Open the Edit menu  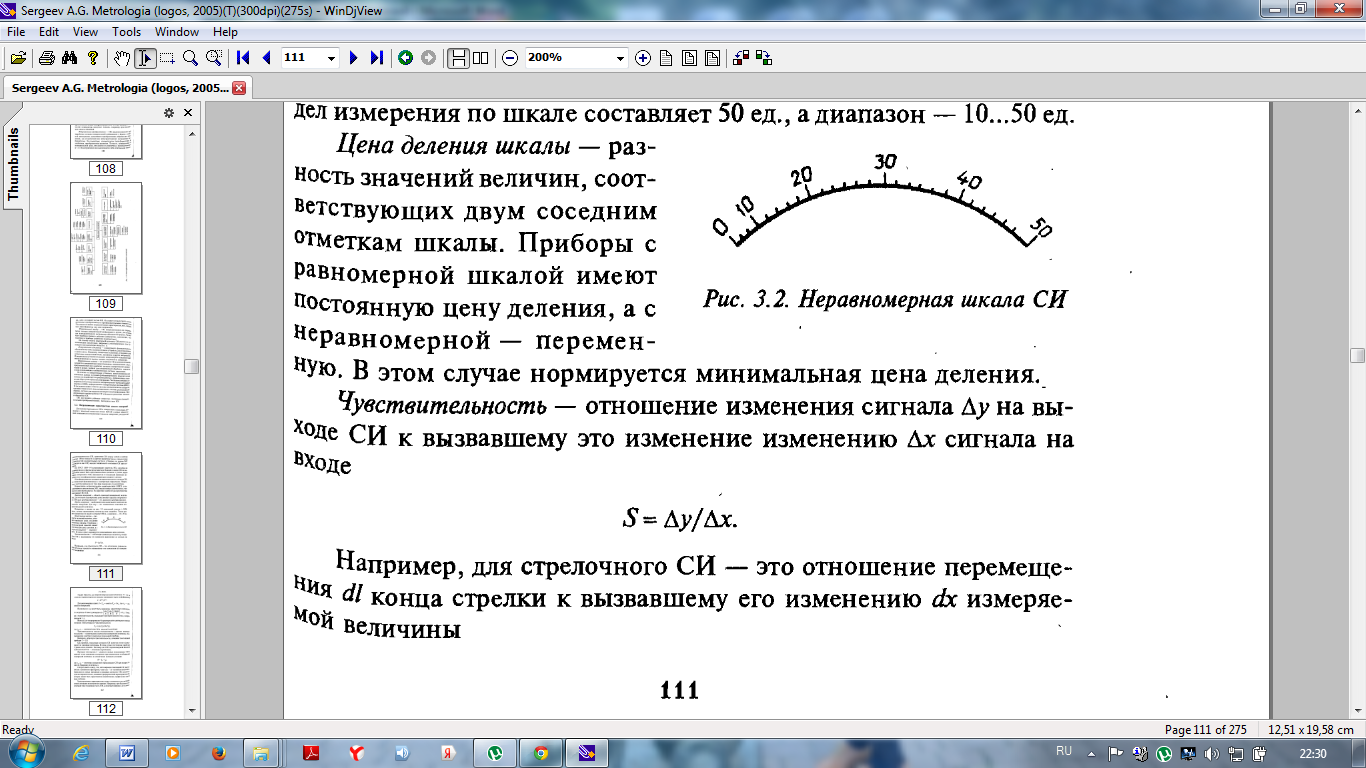pyautogui.click(x=49, y=32)
